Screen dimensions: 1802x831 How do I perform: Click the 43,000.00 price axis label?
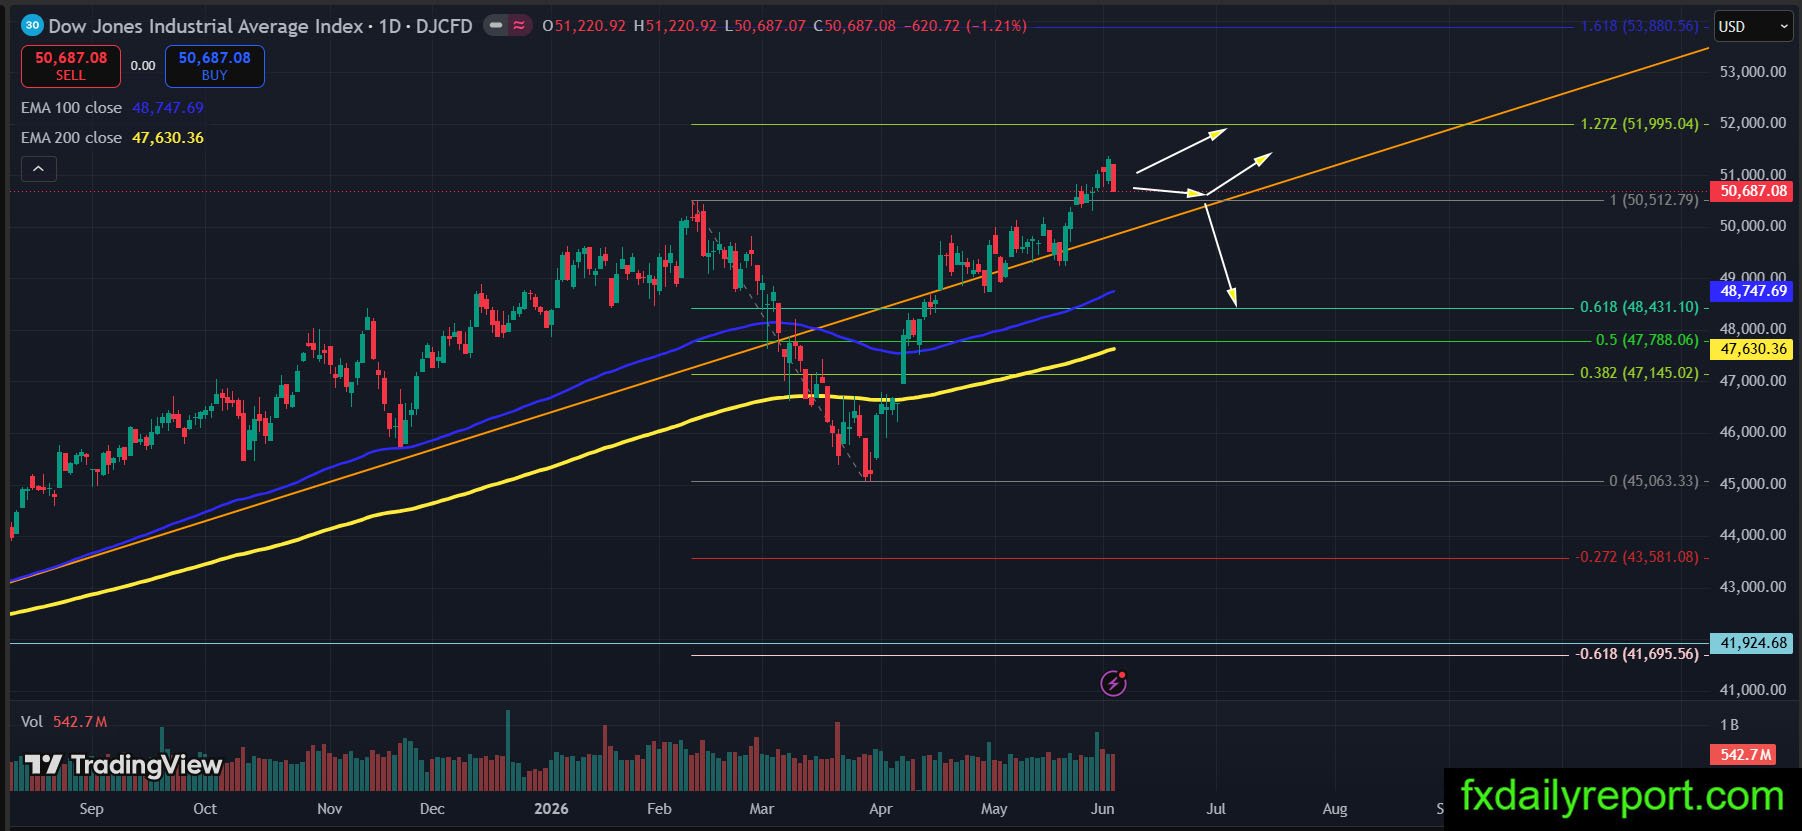coord(1753,587)
